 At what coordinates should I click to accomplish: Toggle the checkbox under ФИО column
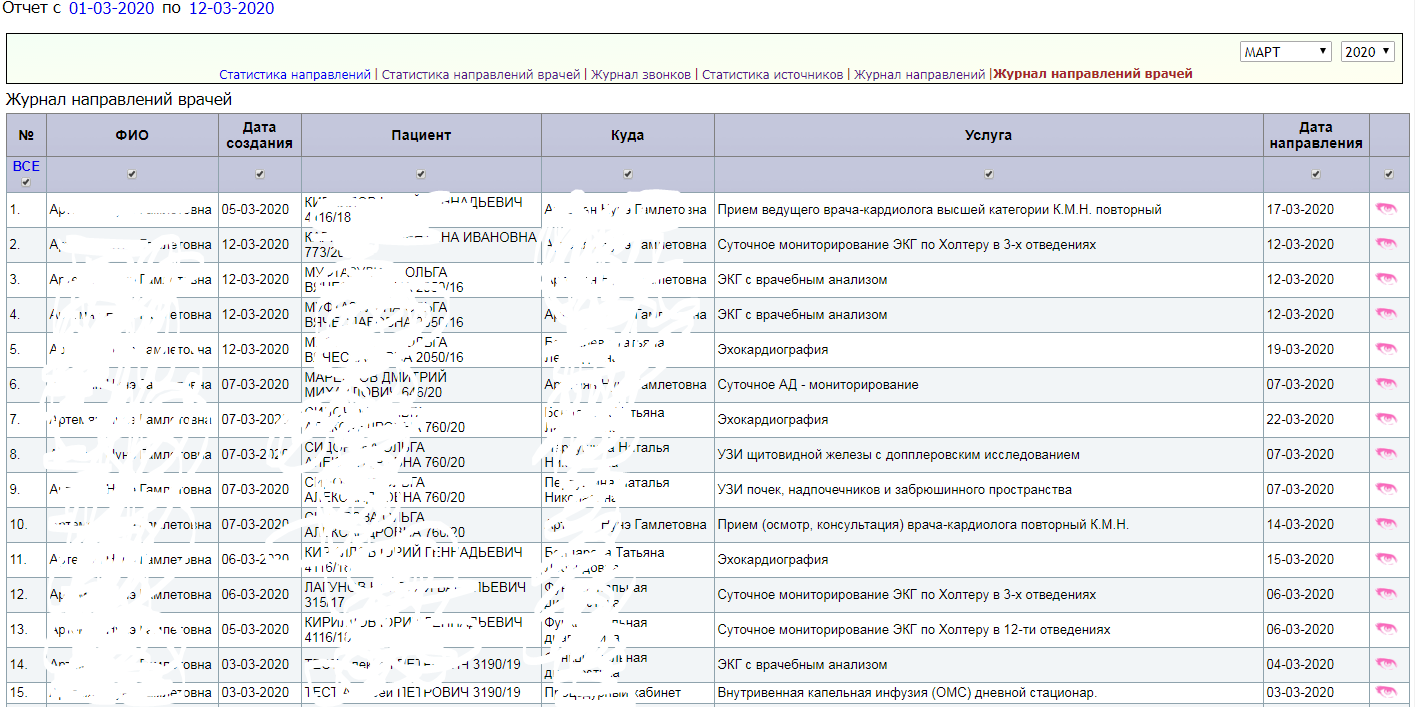click(x=132, y=175)
